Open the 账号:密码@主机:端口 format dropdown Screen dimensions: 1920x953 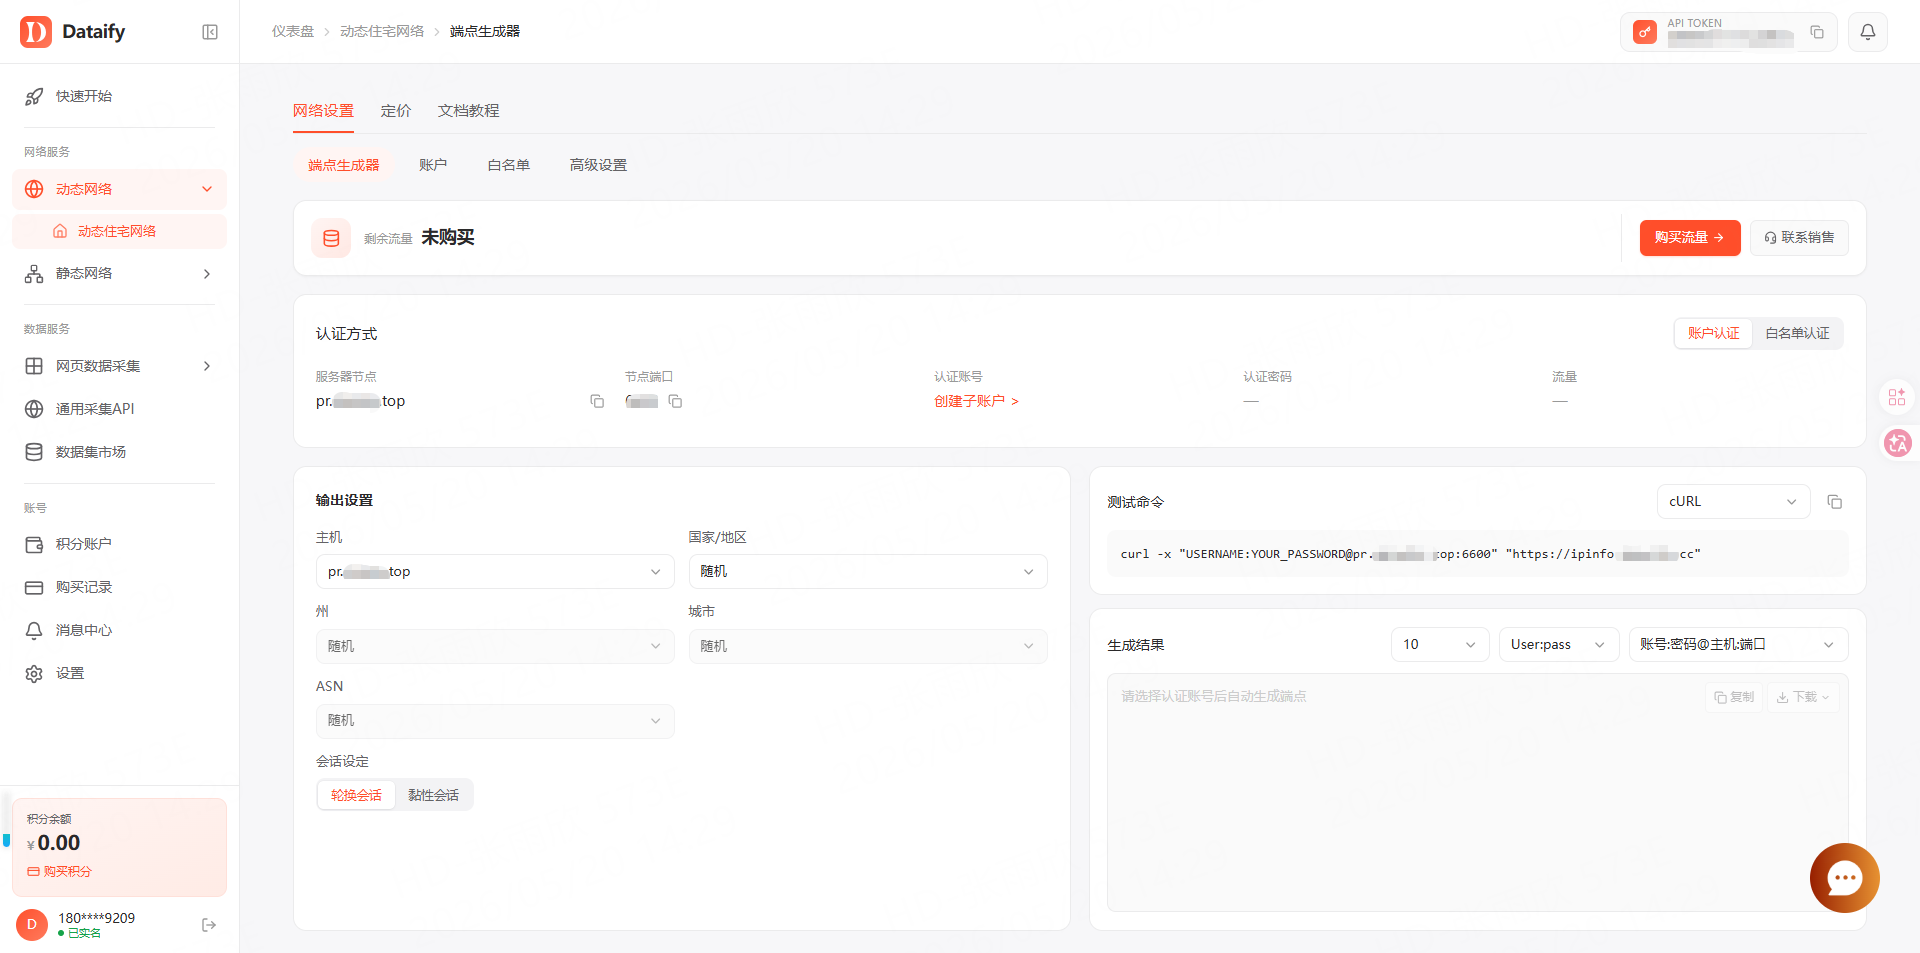[x=1738, y=644]
